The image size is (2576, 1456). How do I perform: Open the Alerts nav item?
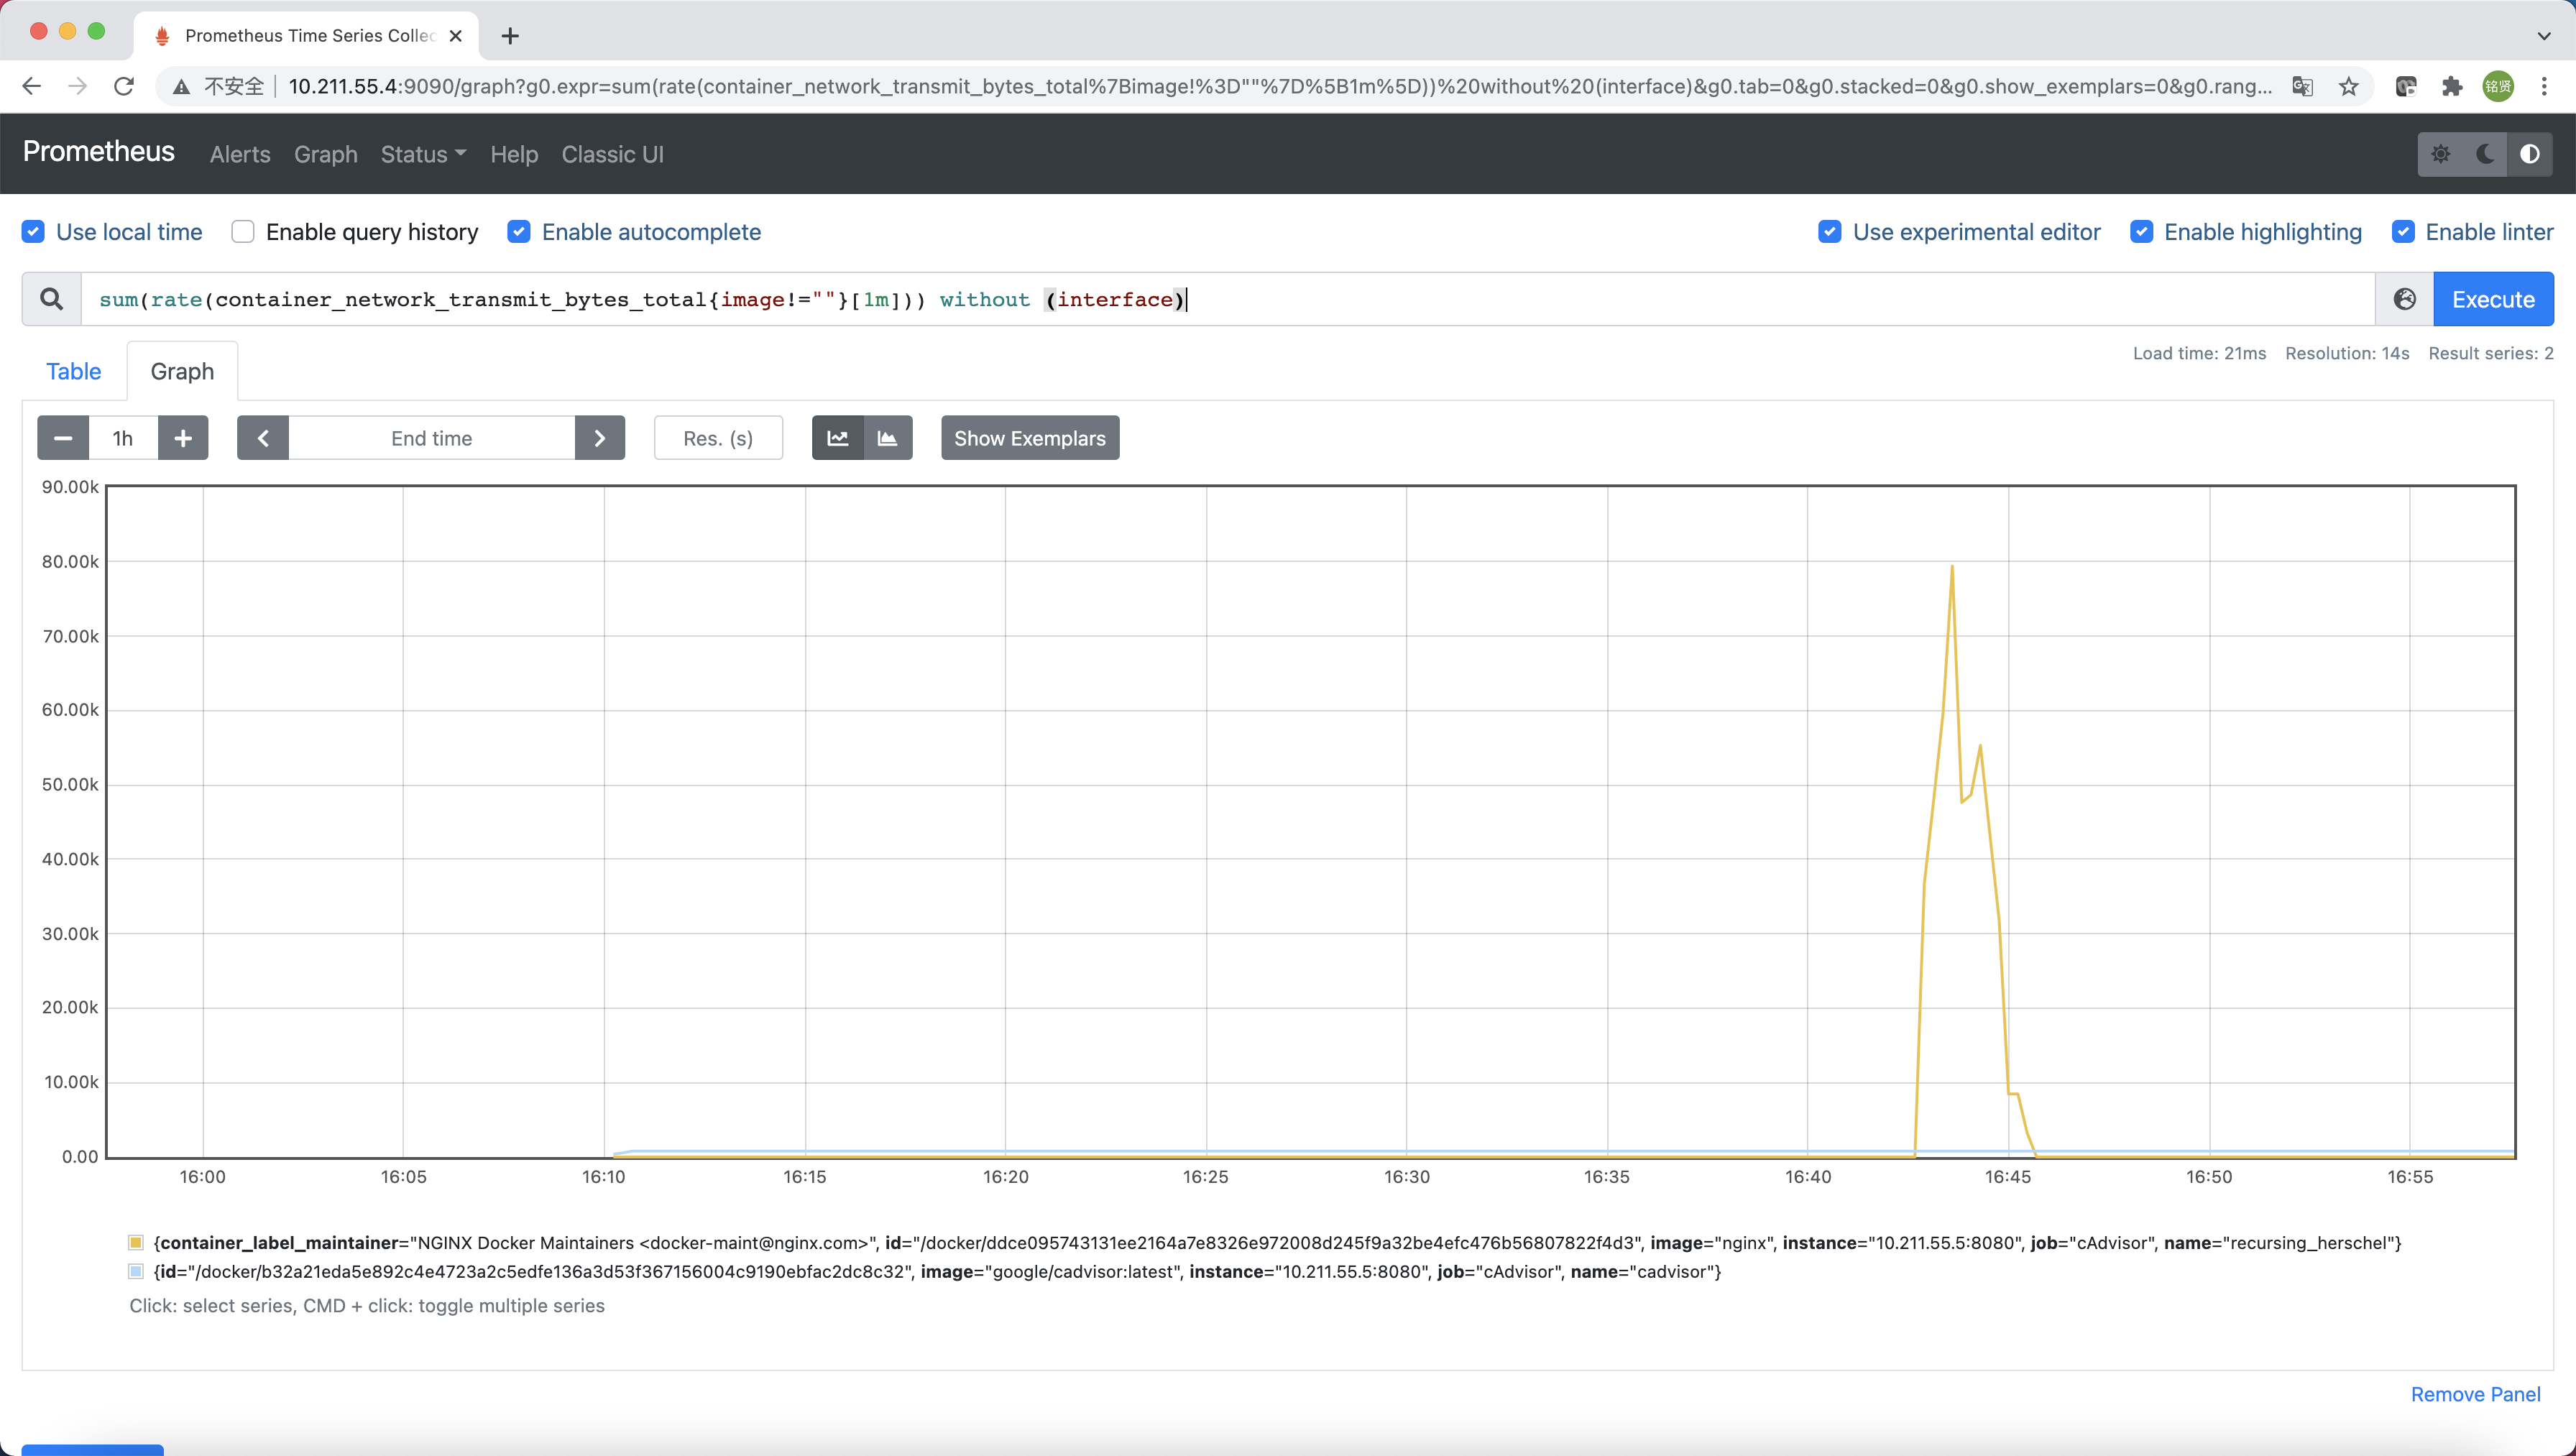click(x=240, y=154)
